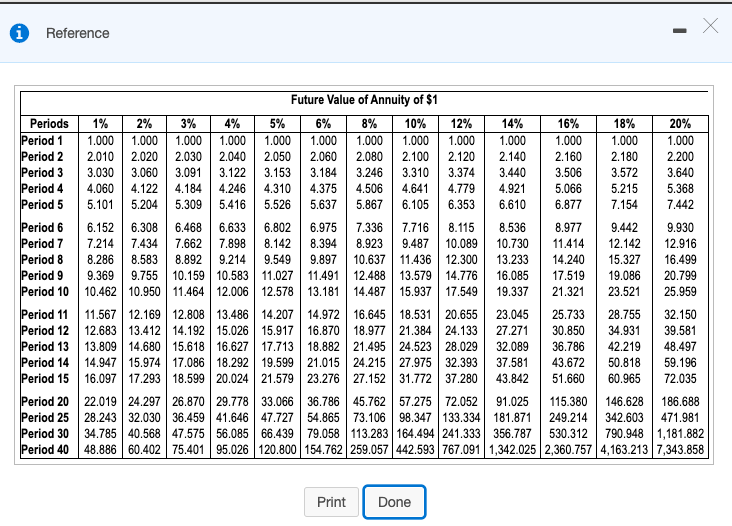This screenshot has height=526, width=732.
Task: Click the value 442.593 in the table
Action: pos(415,449)
